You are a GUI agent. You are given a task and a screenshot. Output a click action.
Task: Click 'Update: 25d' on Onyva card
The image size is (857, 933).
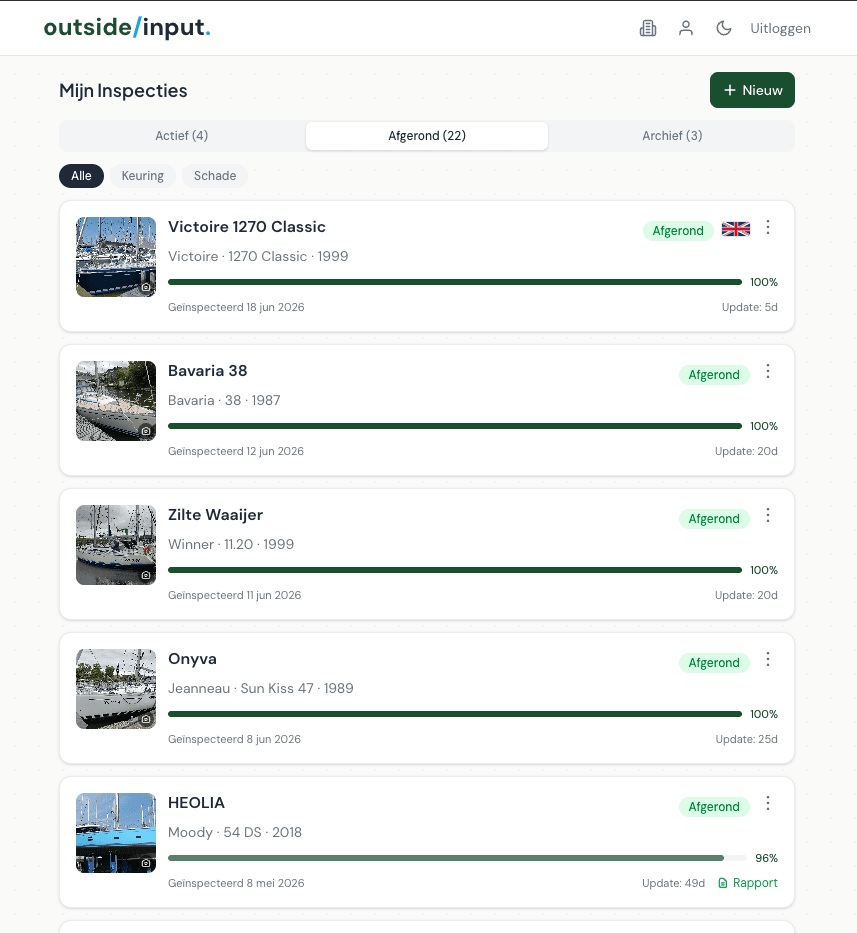point(746,739)
